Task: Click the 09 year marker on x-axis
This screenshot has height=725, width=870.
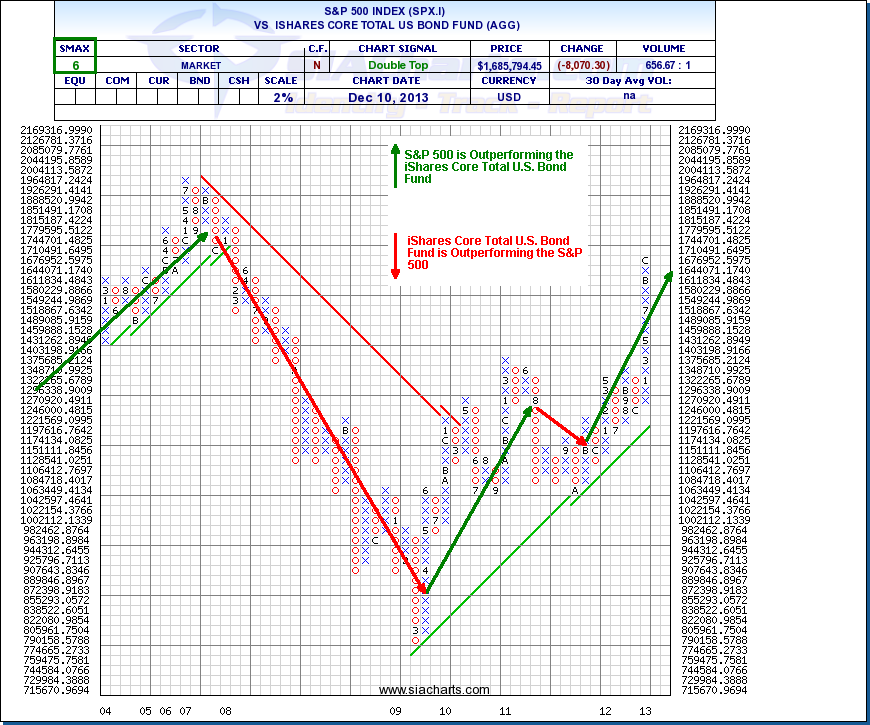Action: (x=396, y=710)
